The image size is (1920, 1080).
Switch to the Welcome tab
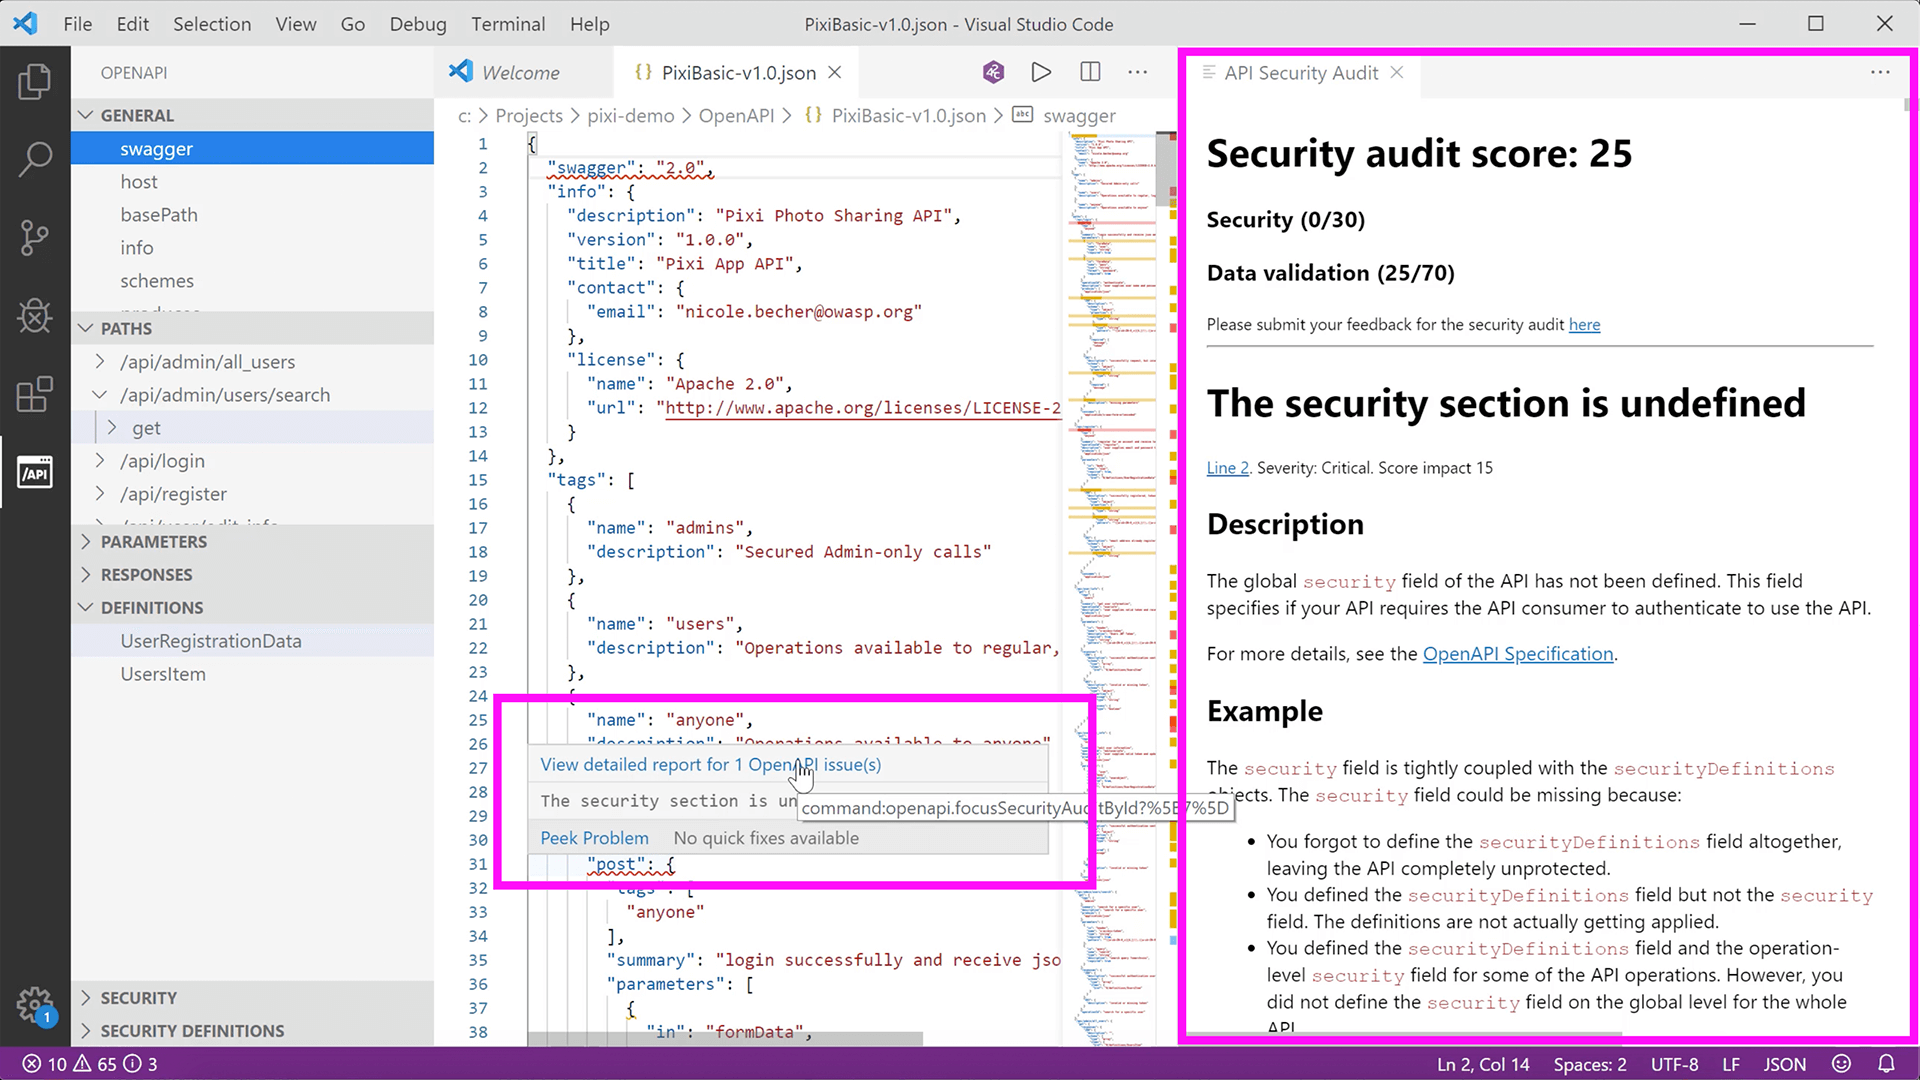click(x=522, y=72)
